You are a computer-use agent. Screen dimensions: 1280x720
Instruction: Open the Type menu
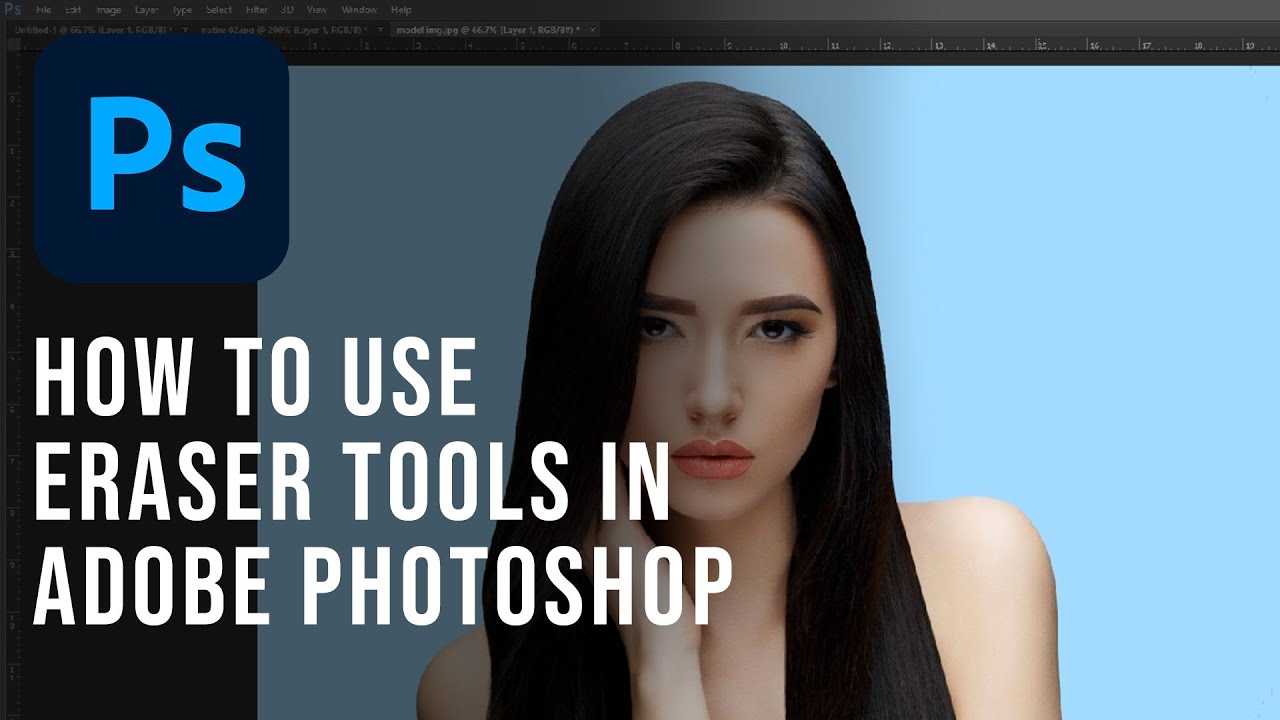(x=182, y=10)
